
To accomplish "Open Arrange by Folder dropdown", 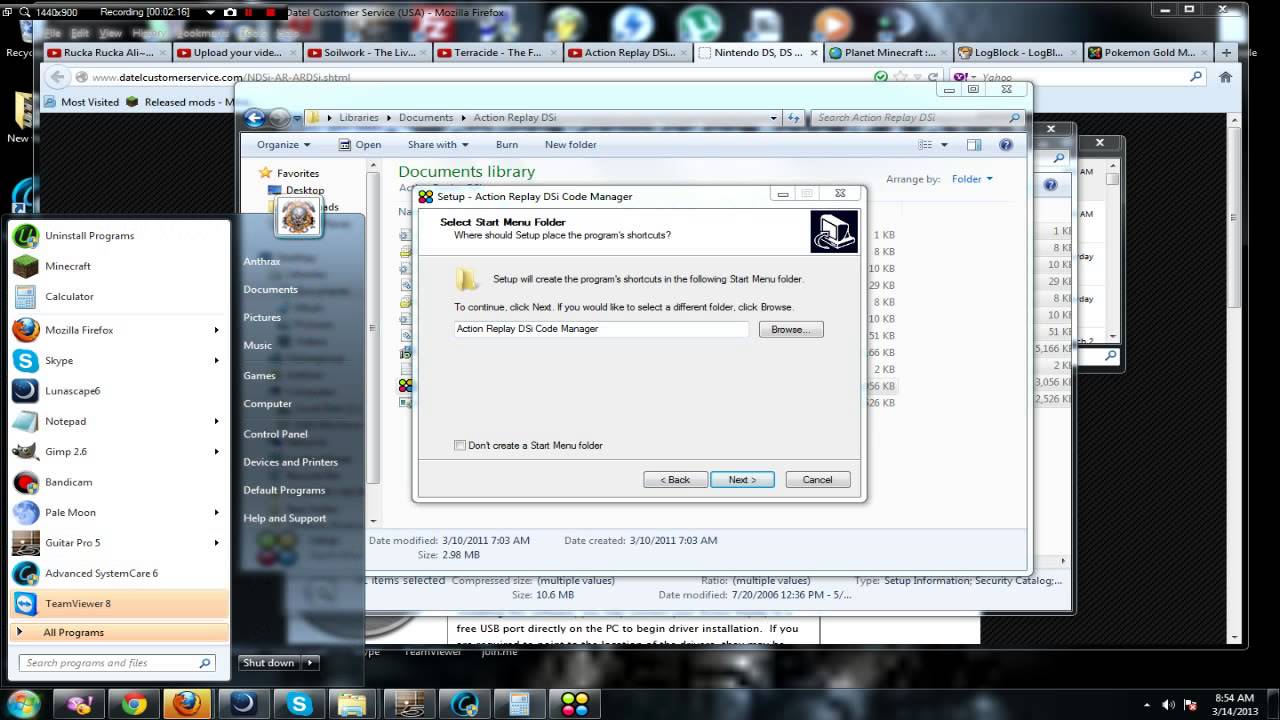I will pyautogui.click(x=972, y=179).
